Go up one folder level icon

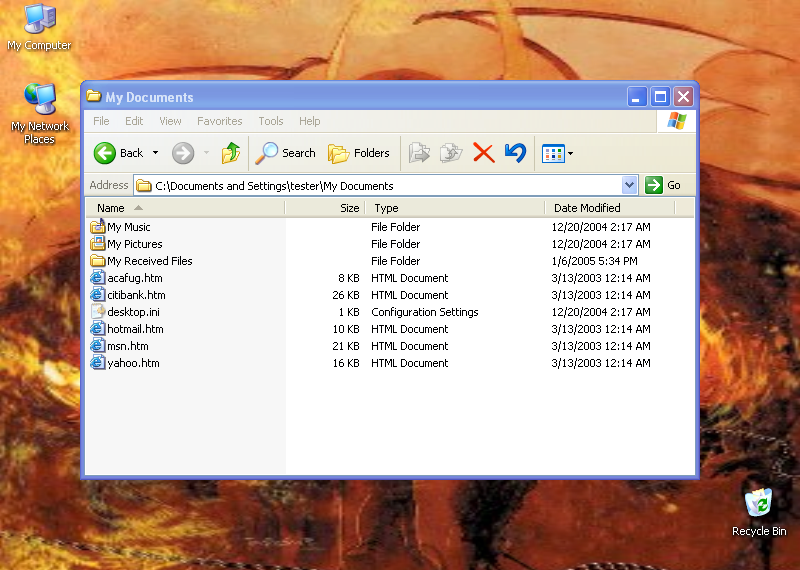[x=231, y=153]
